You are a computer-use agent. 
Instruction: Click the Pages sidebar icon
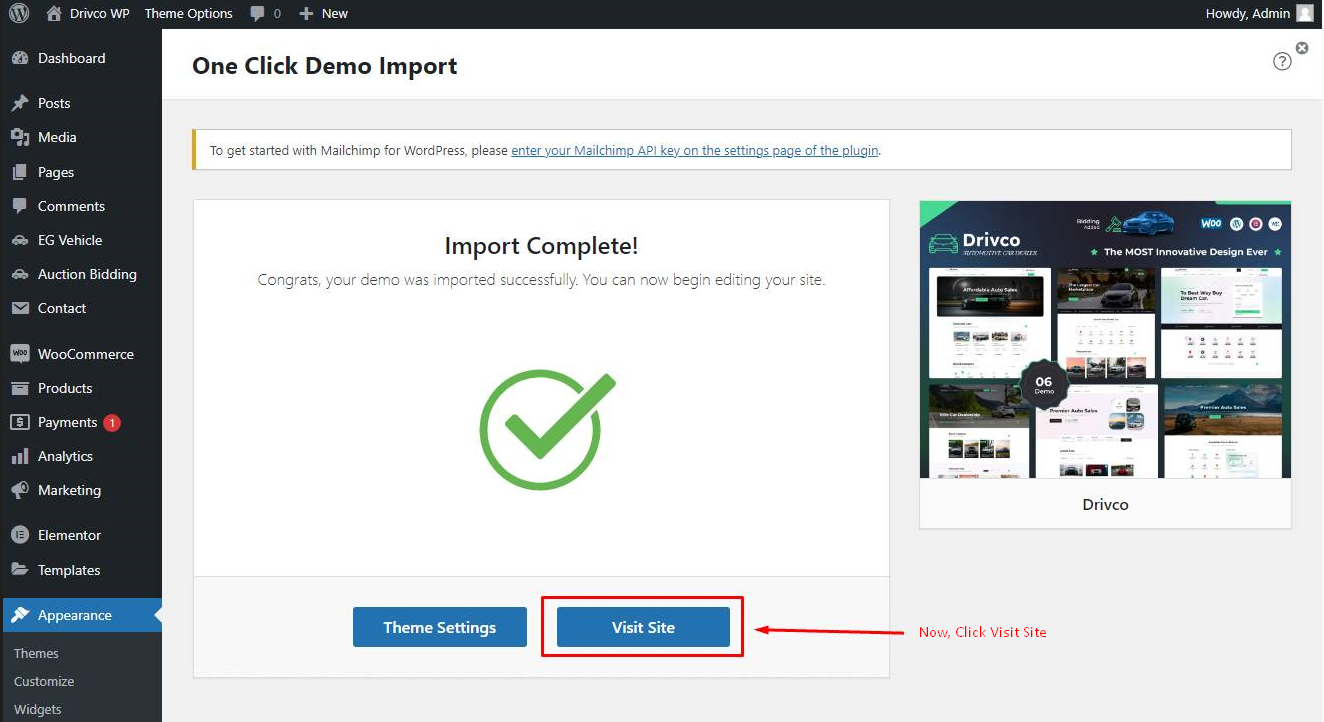click(20, 172)
